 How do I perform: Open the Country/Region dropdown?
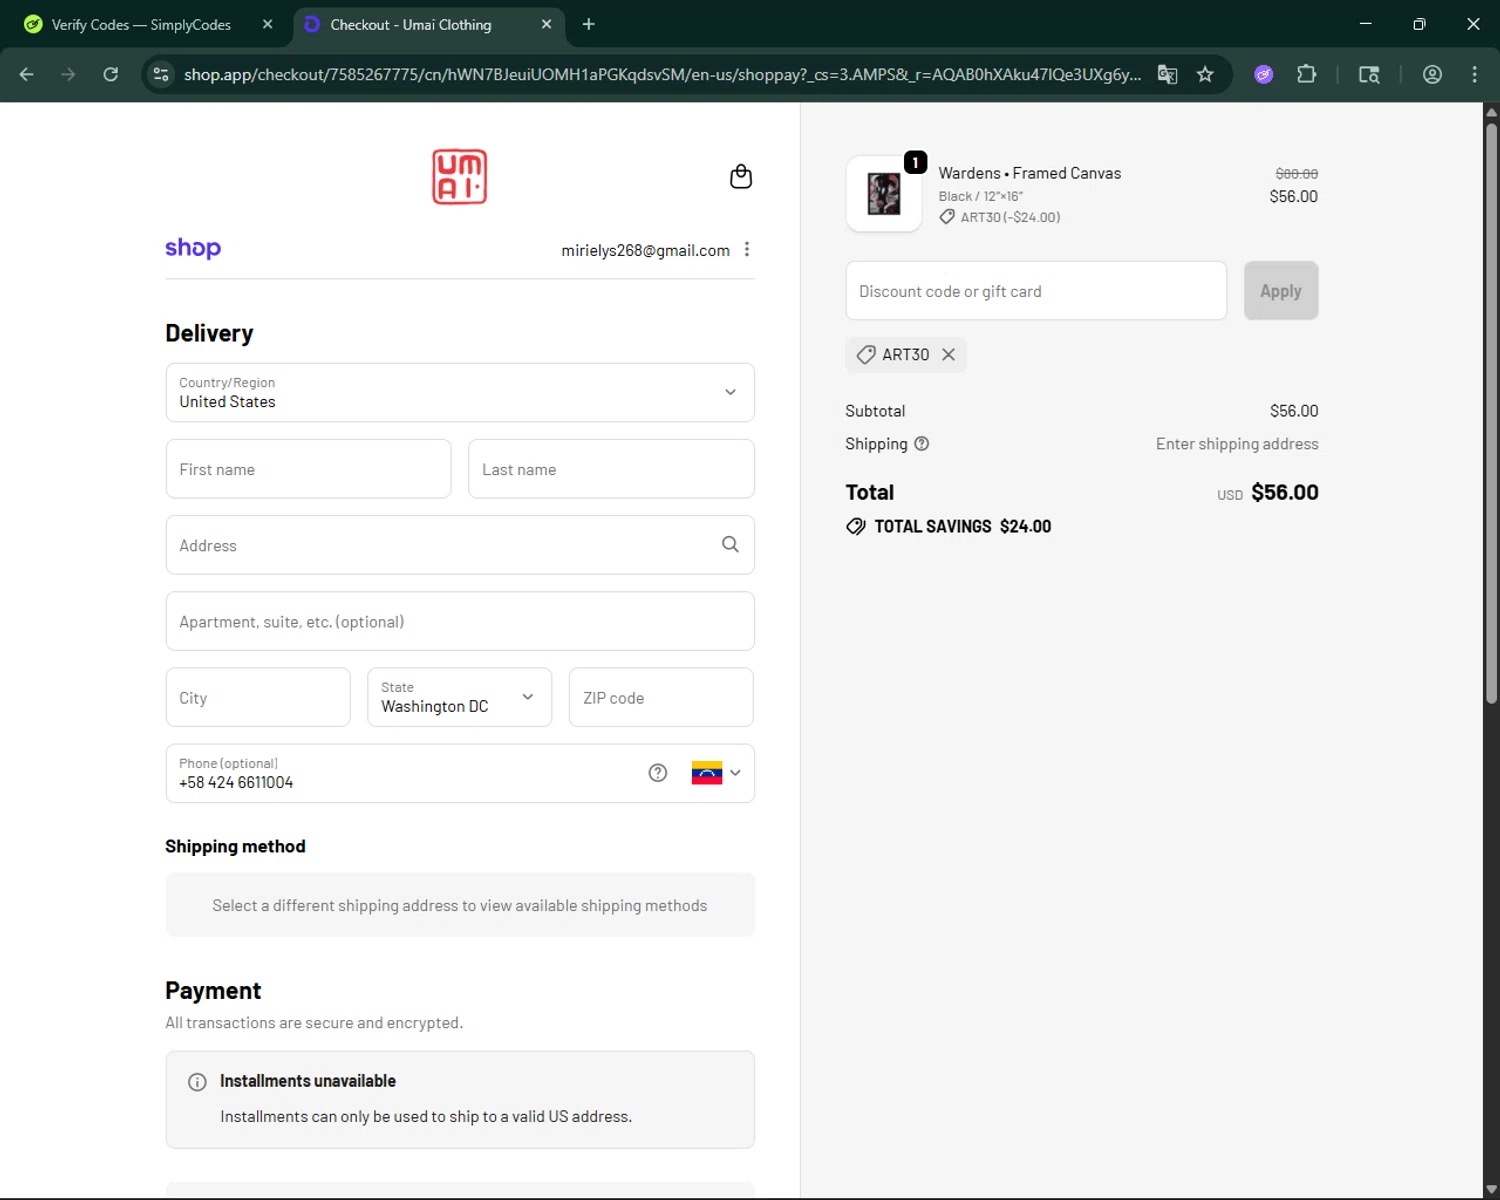coord(460,392)
